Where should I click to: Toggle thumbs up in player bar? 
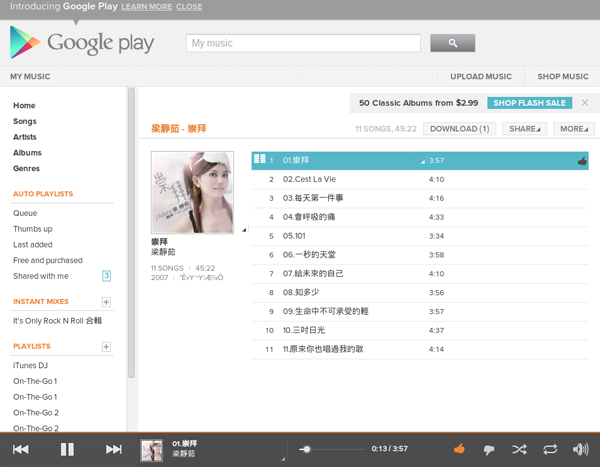(x=459, y=449)
